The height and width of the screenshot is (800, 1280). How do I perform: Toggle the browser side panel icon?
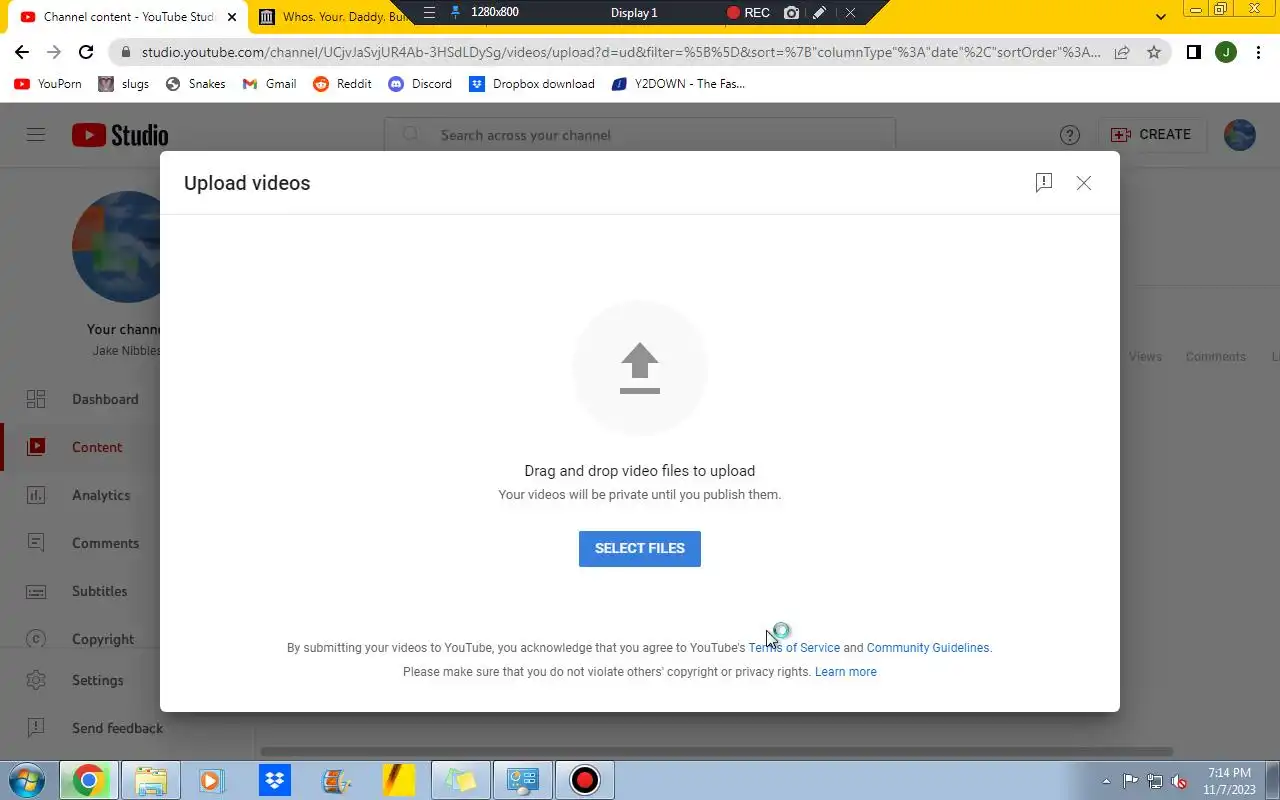point(1193,52)
